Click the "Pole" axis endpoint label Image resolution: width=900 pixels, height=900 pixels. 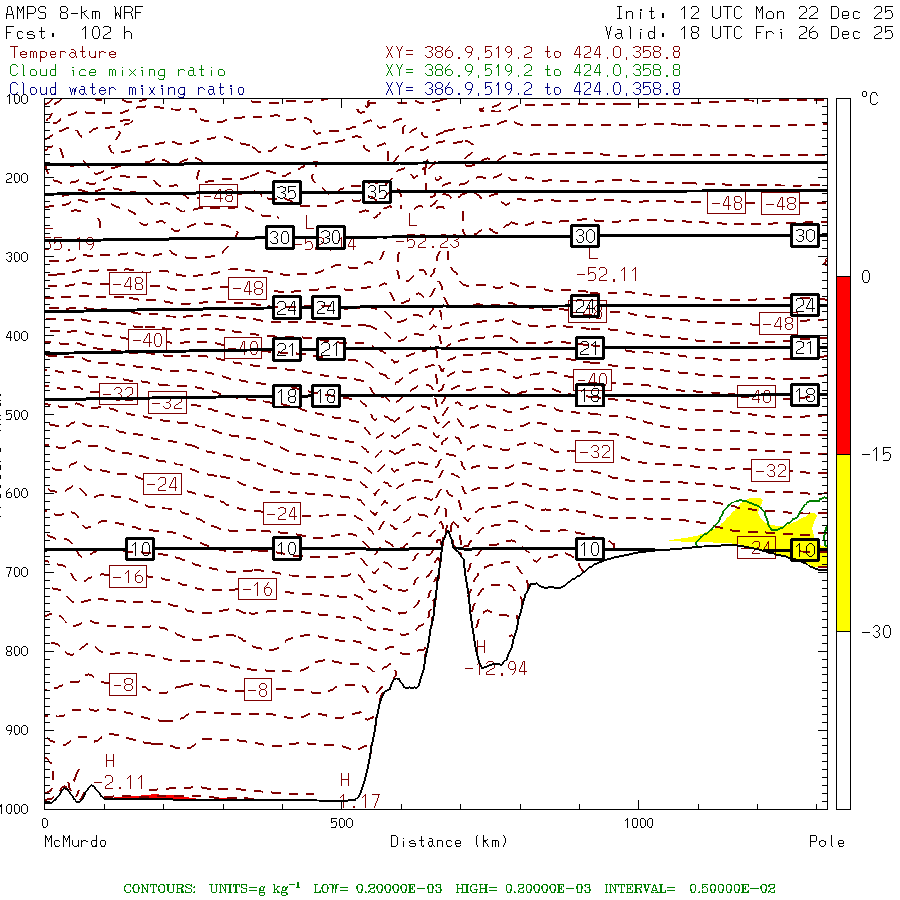pyautogui.click(x=827, y=842)
